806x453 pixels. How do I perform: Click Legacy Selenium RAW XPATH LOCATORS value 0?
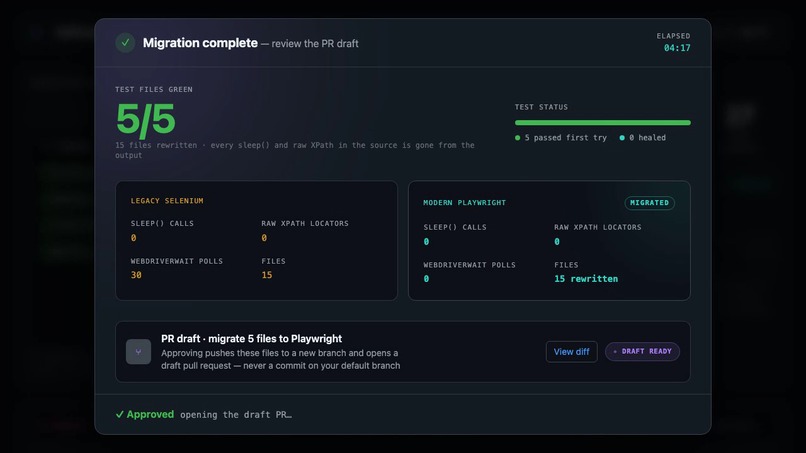(x=264, y=238)
